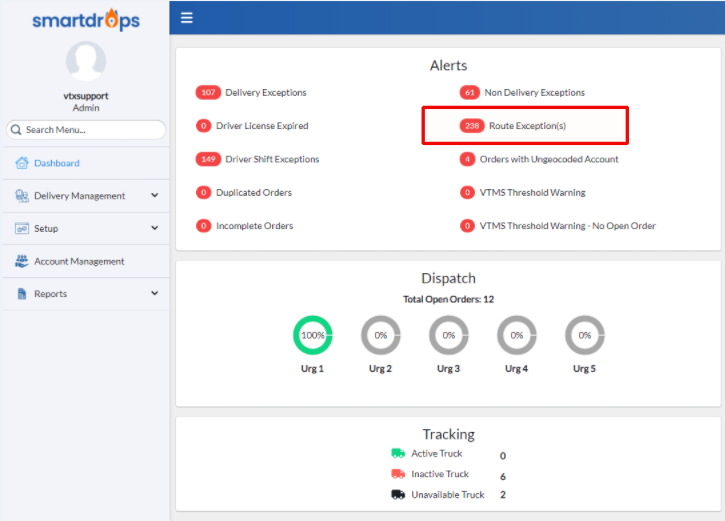Click the Active Truck count 0
Image resolution: width=725 pixels, height=521 pixels.
coord(503,456)
